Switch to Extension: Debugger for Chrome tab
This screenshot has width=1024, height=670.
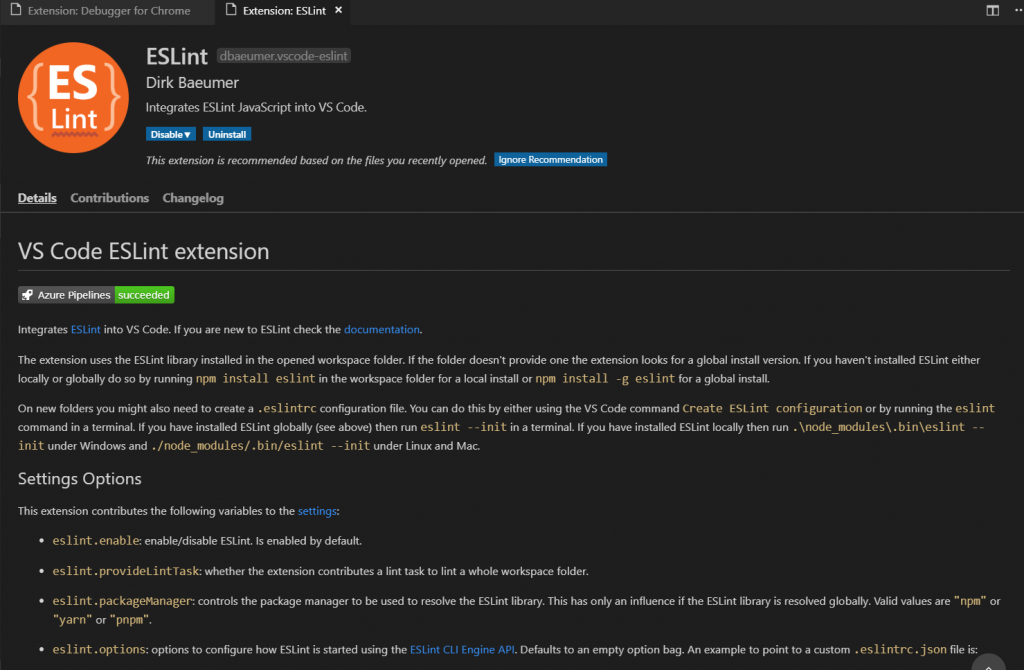pyautogui.click(x=109, y=11)
